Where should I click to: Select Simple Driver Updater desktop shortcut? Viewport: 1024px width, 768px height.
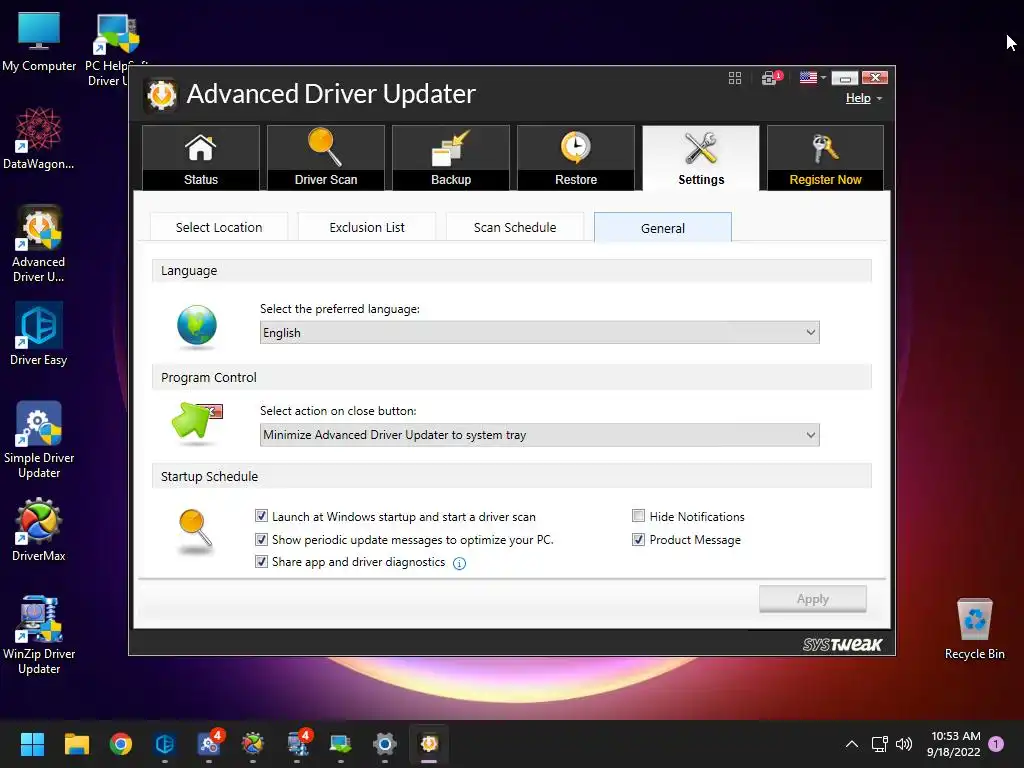[39, 440]
